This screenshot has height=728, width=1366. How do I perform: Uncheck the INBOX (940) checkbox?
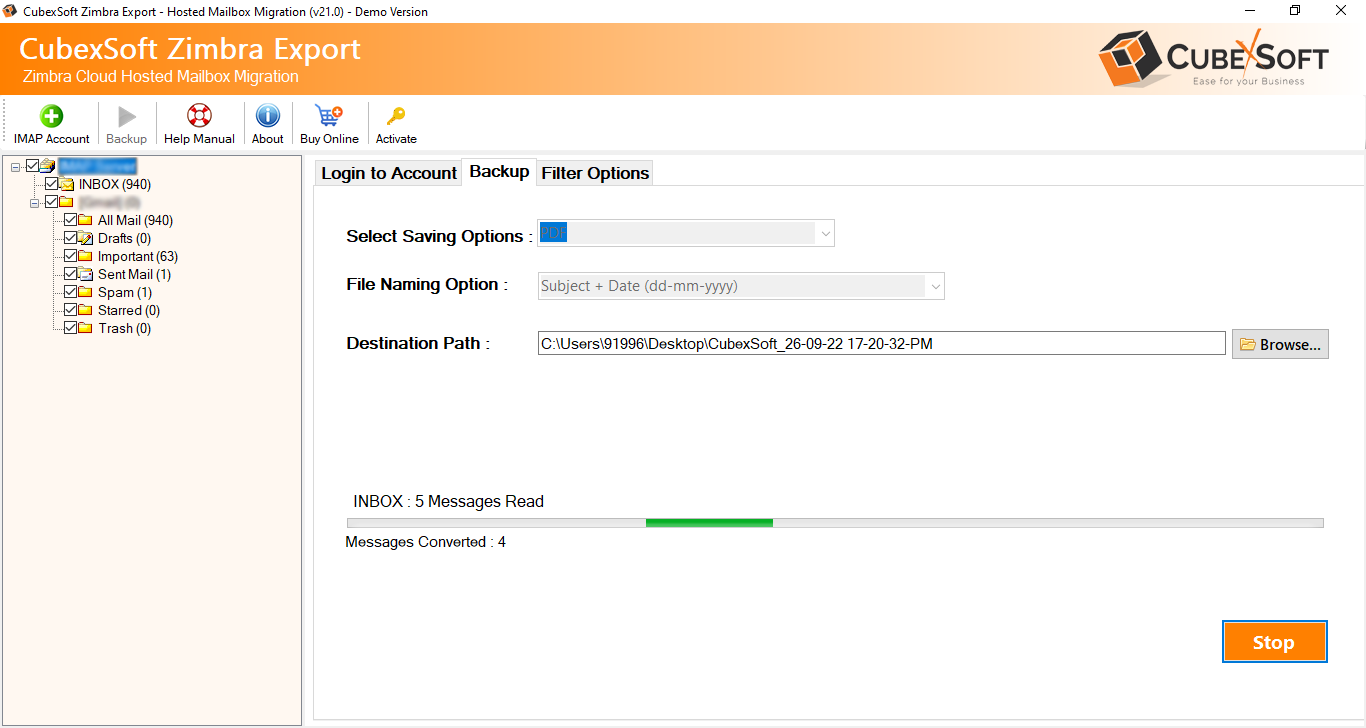pyautogui.click(x=52, y=184)
